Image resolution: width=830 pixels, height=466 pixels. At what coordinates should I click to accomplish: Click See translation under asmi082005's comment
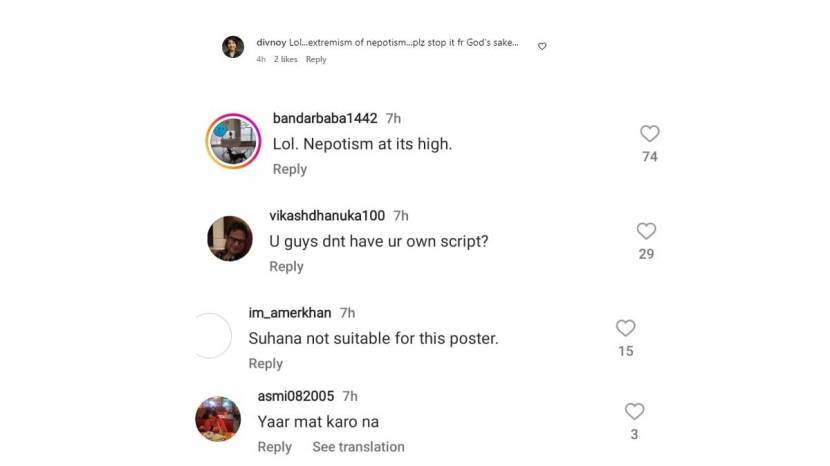click(x=358, y=447)
